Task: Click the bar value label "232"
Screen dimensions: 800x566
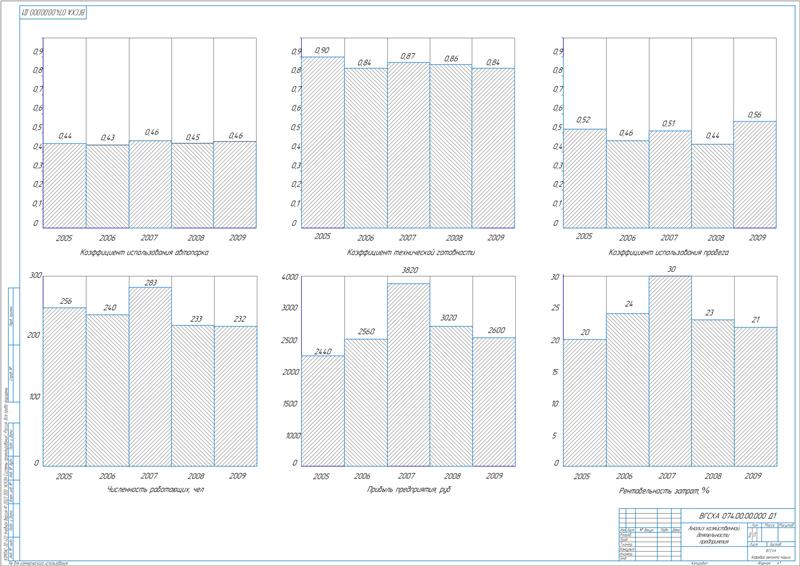Action: point(239,318)
